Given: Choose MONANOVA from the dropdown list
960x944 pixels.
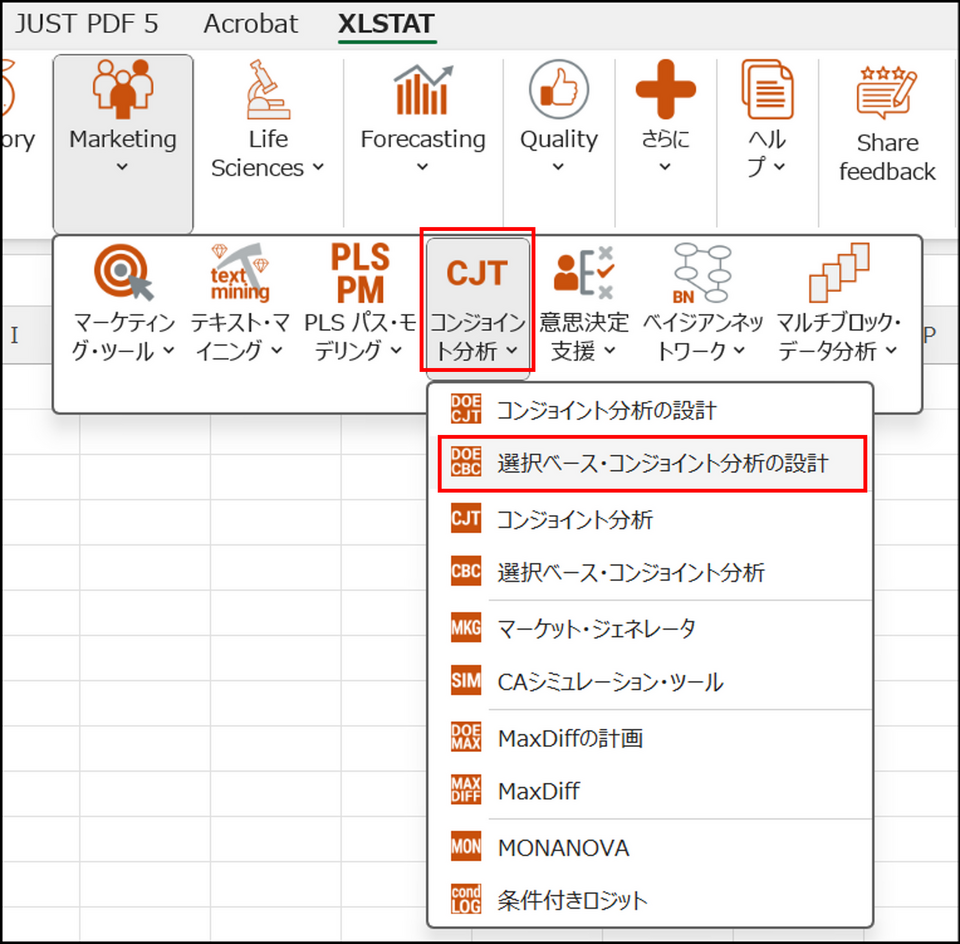Looking at the screenshot, I should (x=563, y=848).
